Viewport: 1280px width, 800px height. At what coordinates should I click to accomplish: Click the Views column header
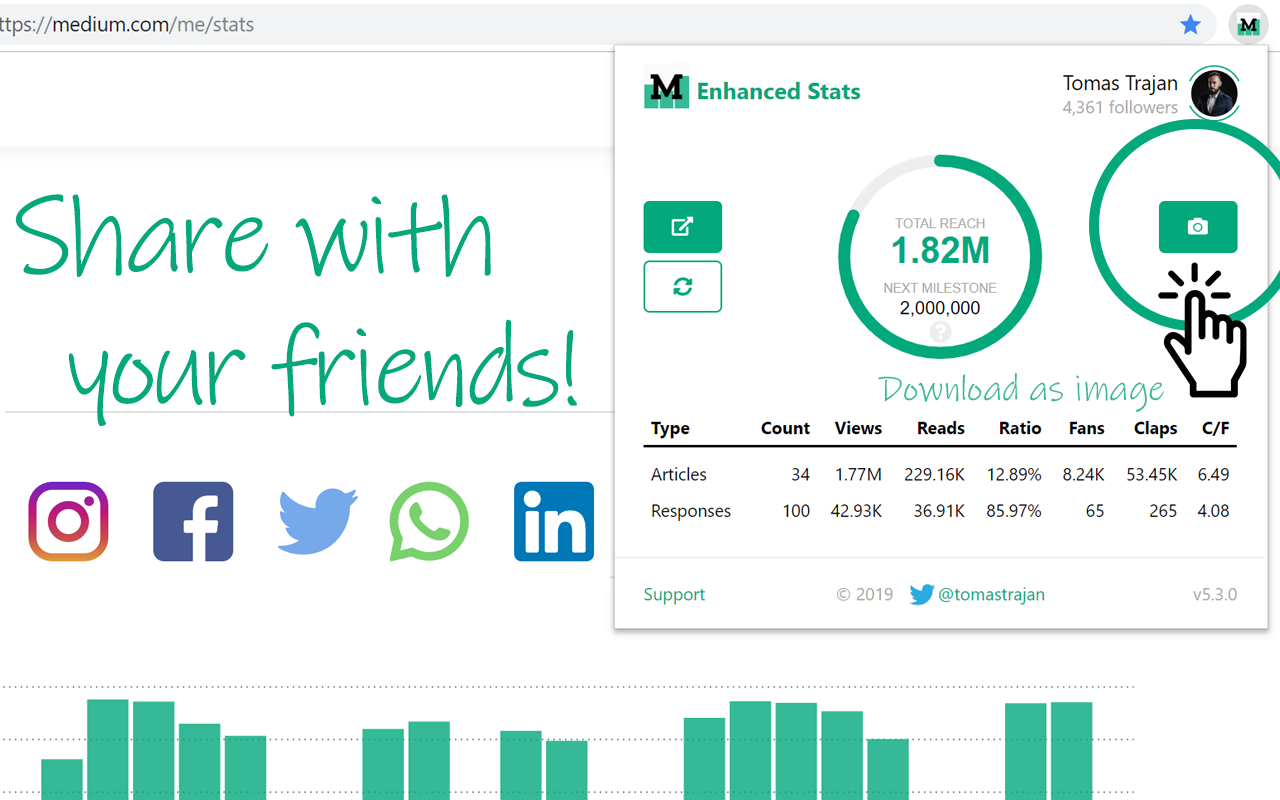[x=858, y=428]
